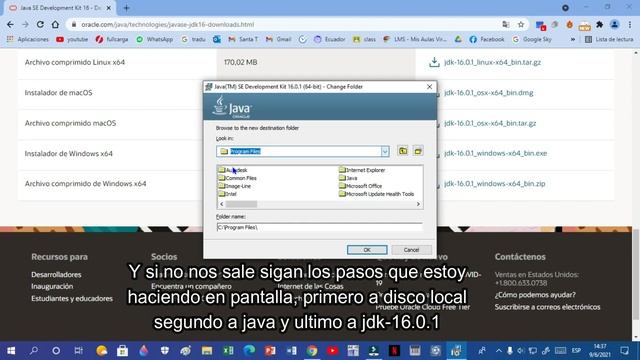
Task: Expand the bookmarks overflow chevron
Action: (573, 39)
